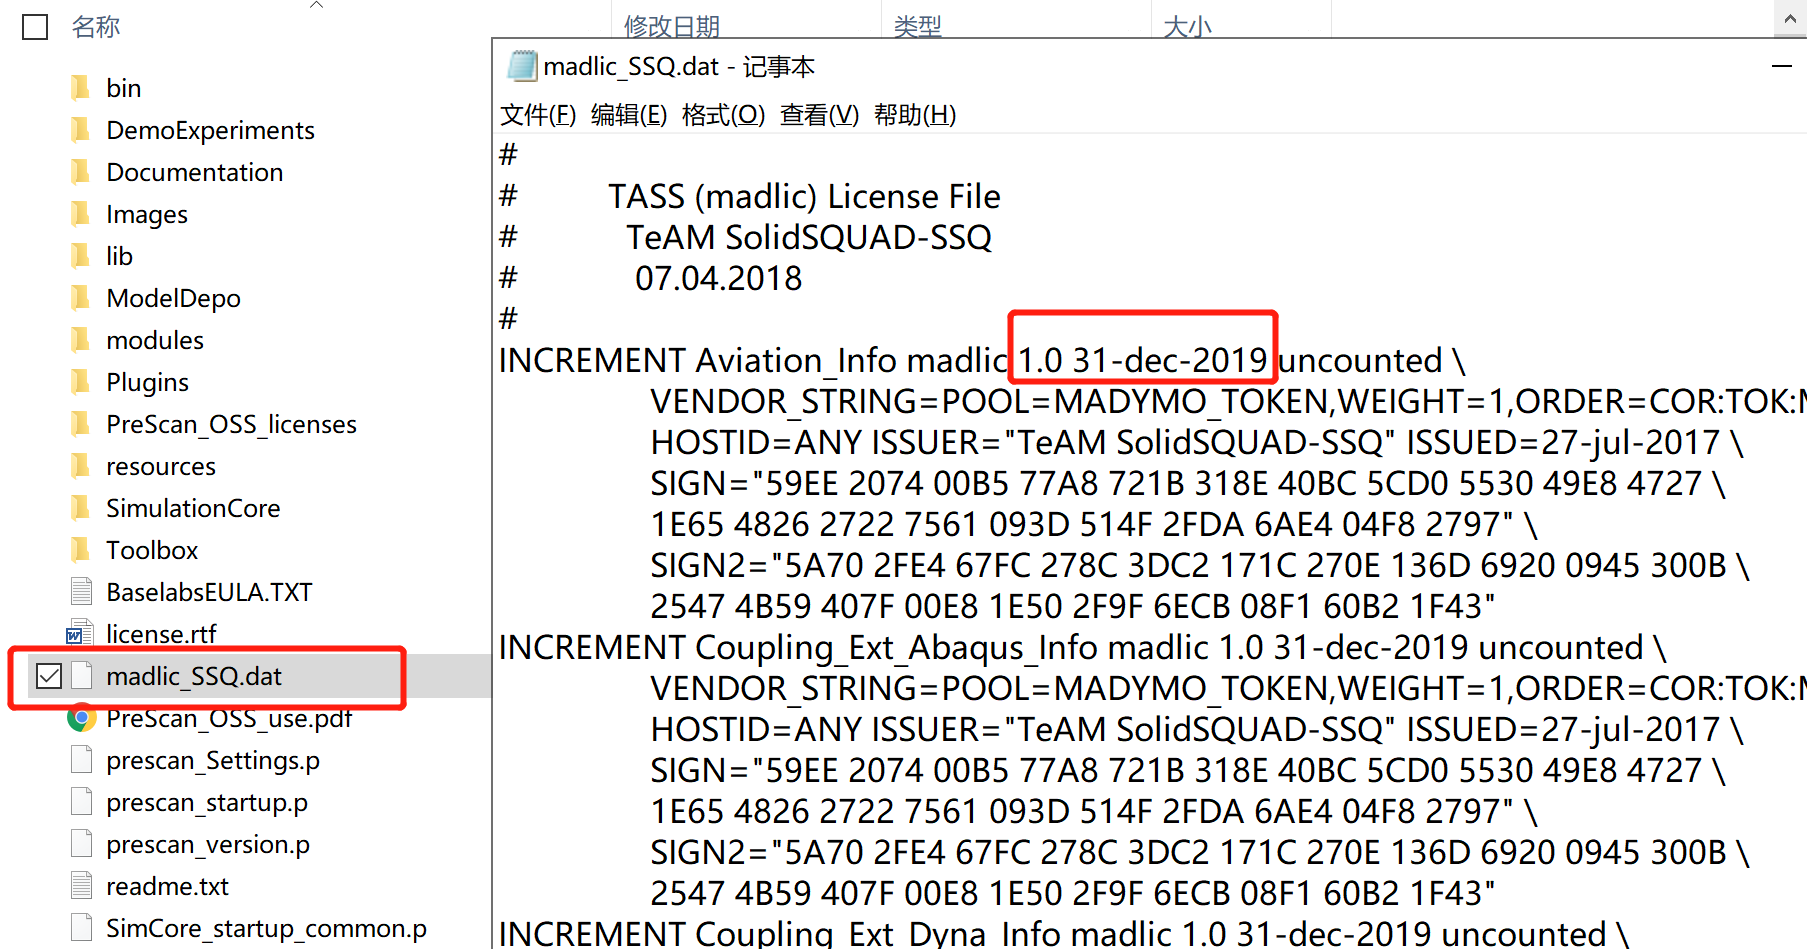Viewport: 1807px width, 949px height.
Task: Open the resources folder icon
Action: [x=81, y=466]
